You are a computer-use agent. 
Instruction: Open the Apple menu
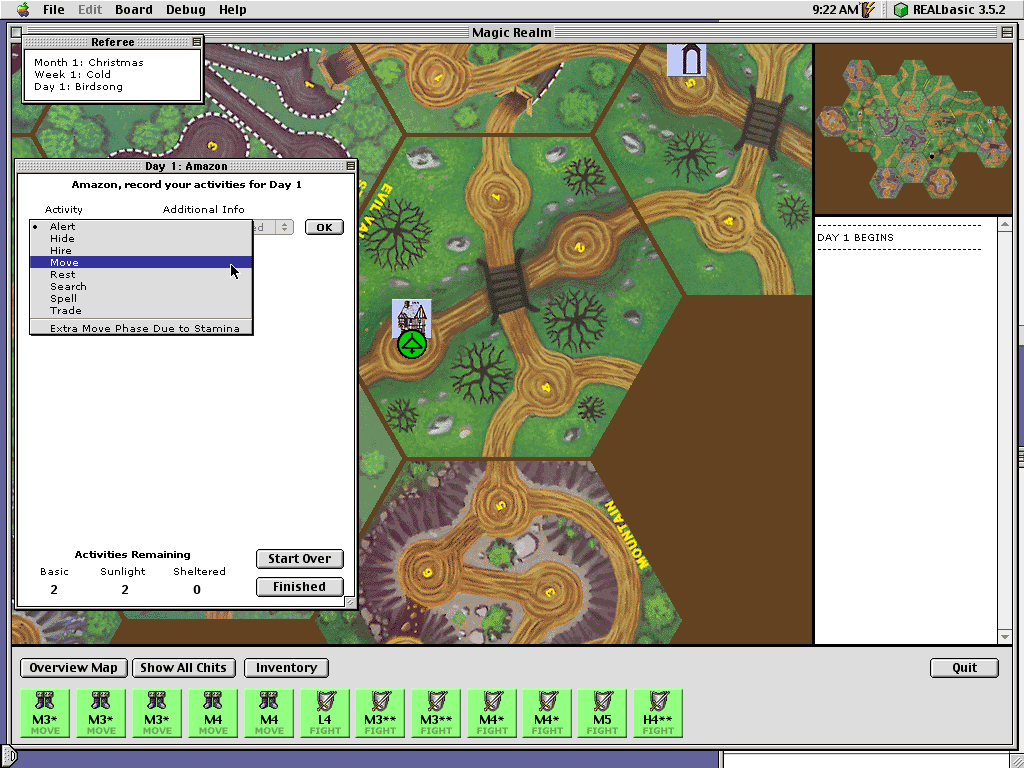click(23, 9)
